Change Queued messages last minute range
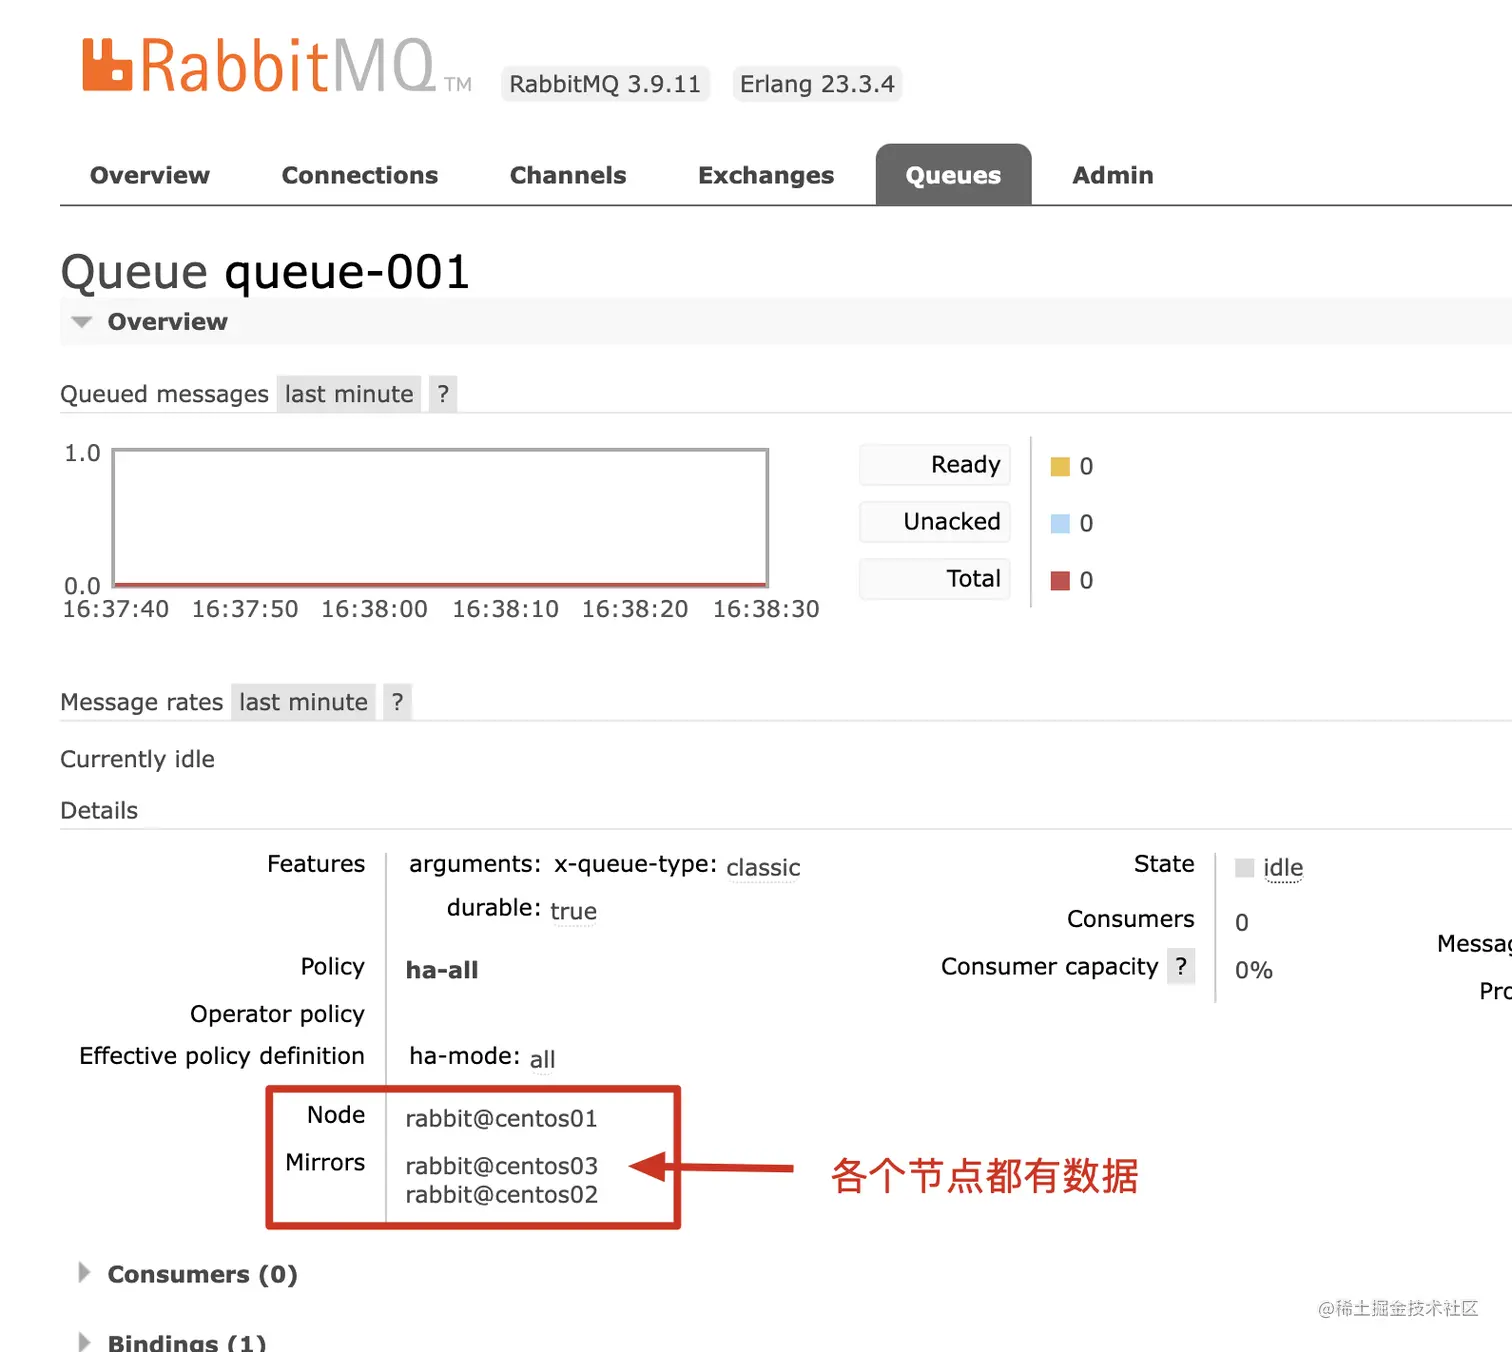Image resolution: width=1512 pixels, height=1352 pixels. click(349, 394)
